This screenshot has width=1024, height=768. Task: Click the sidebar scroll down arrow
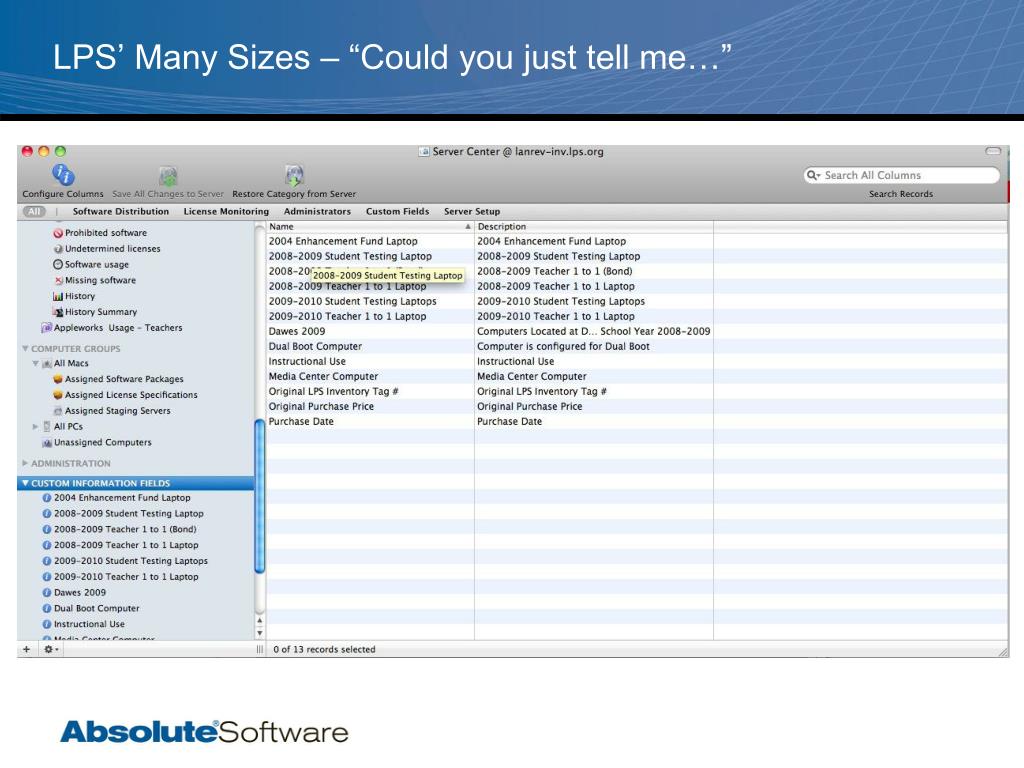(x=260, y=633)
